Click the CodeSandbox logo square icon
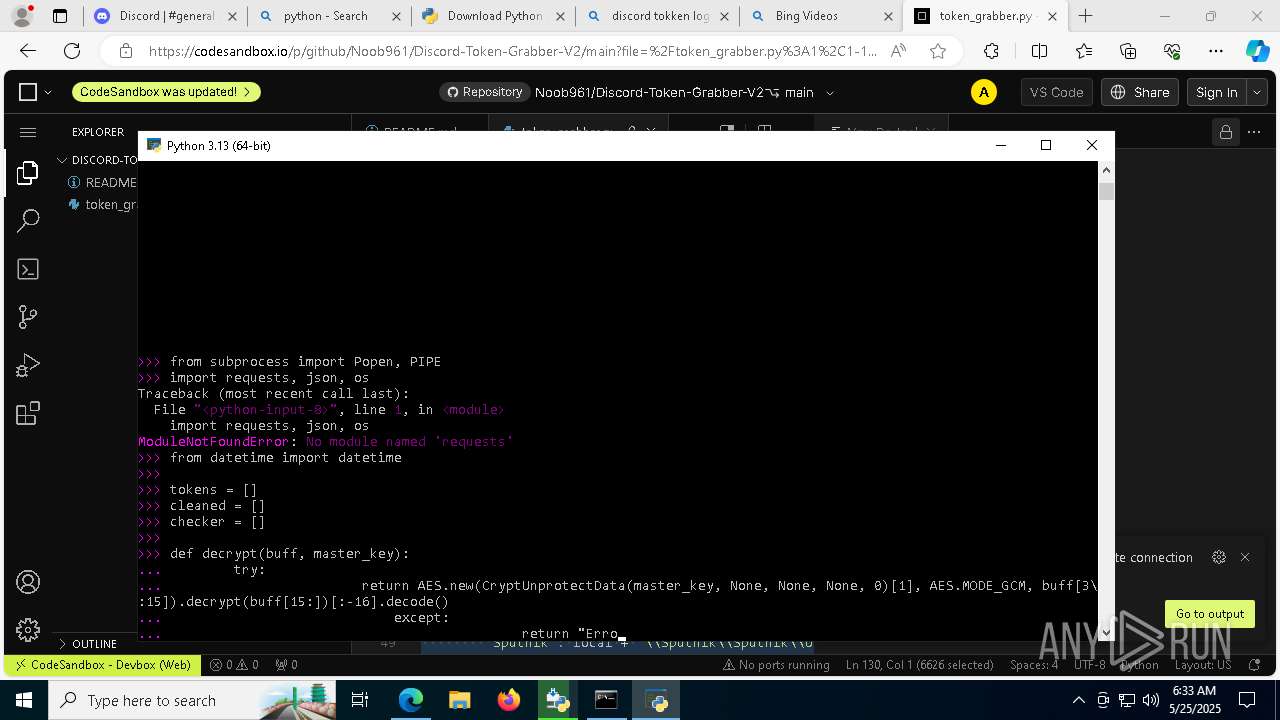This screenshot has width=1280, height=720. click(x=28, y=92)
